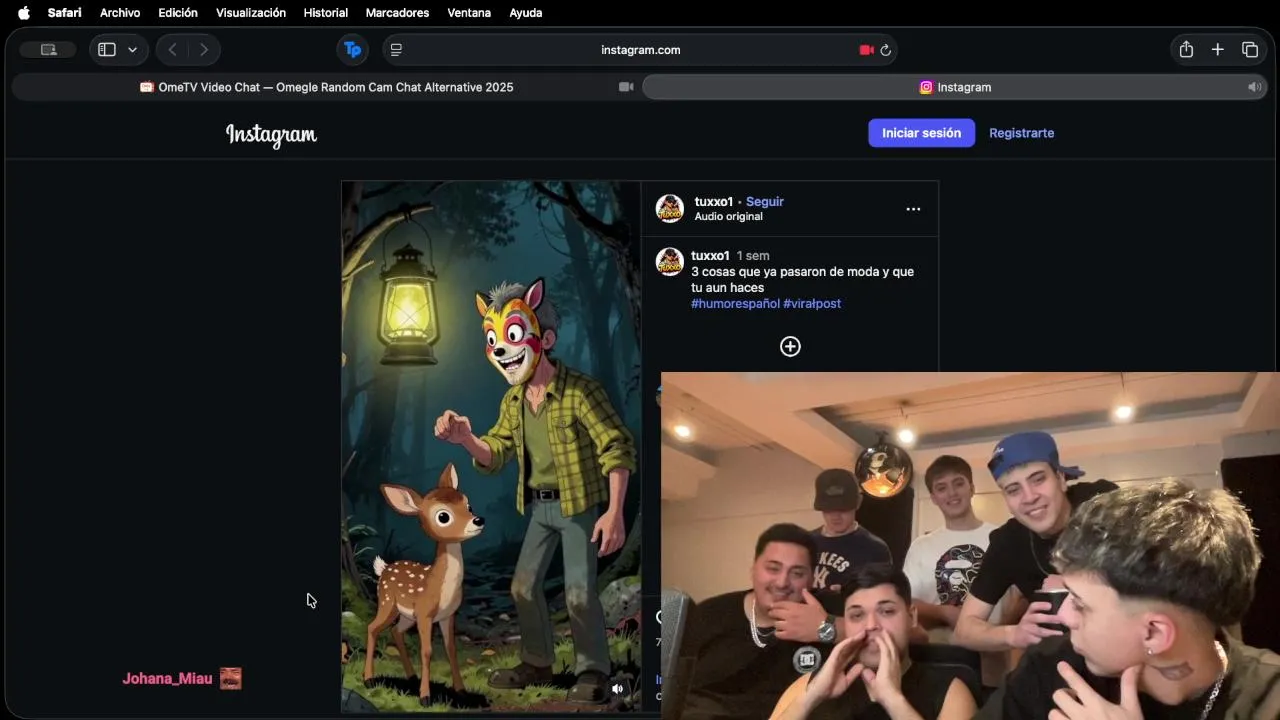Open the post options three-dot menu
Screen dimensions: 1280x720
(x=913, y=209)
